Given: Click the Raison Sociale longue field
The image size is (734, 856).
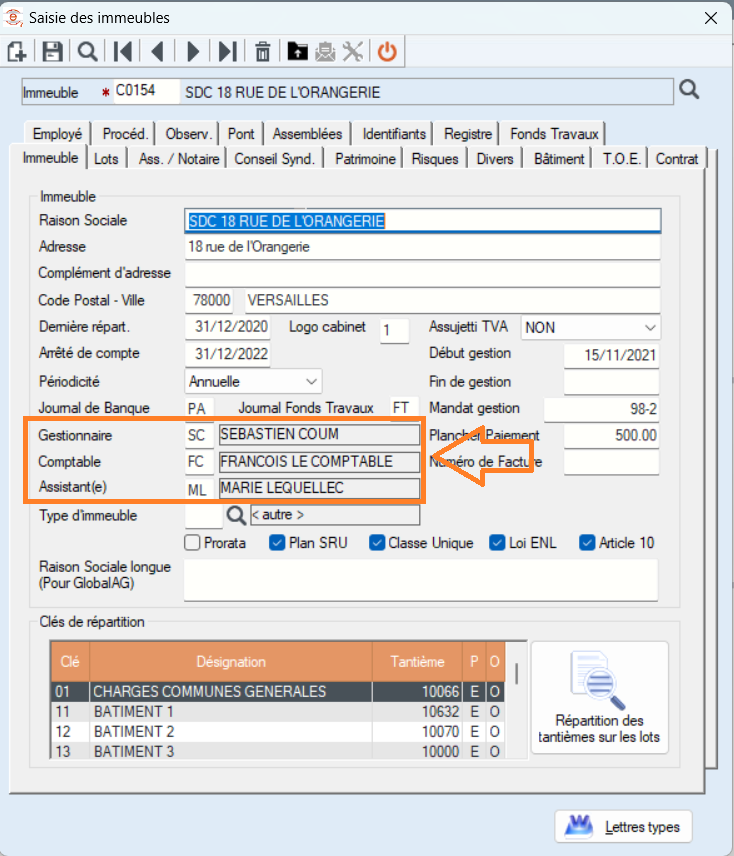Looking at the screenshot, I should tap(421, 580).
